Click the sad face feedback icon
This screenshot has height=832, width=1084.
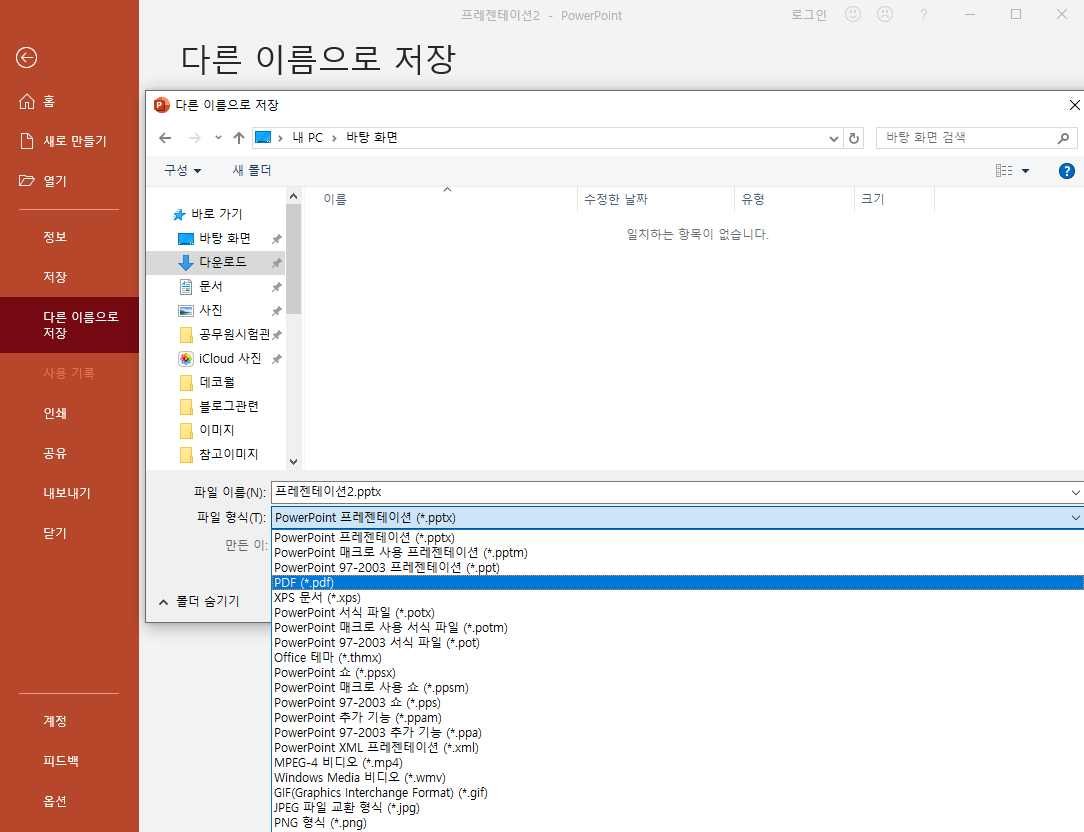(885, 15)
